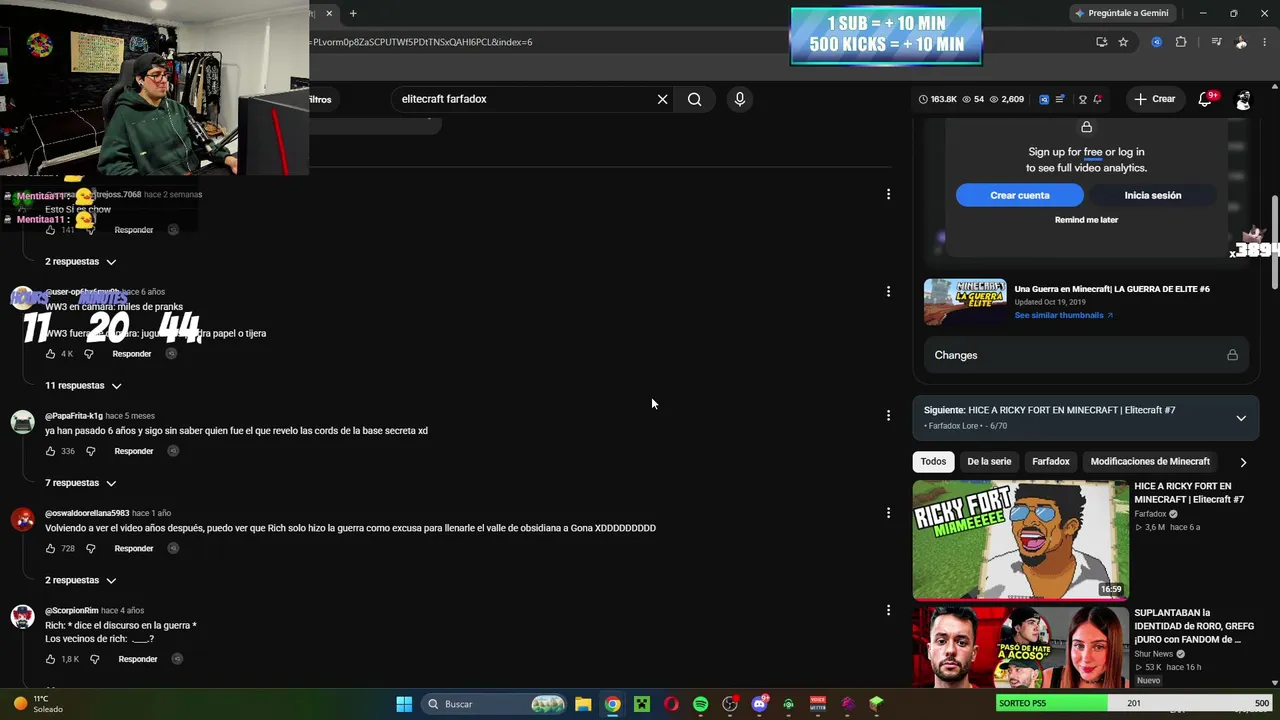Click the YouTube search input field
Image resolution: width=1280 pixels, height=720 pixels.
525,99
